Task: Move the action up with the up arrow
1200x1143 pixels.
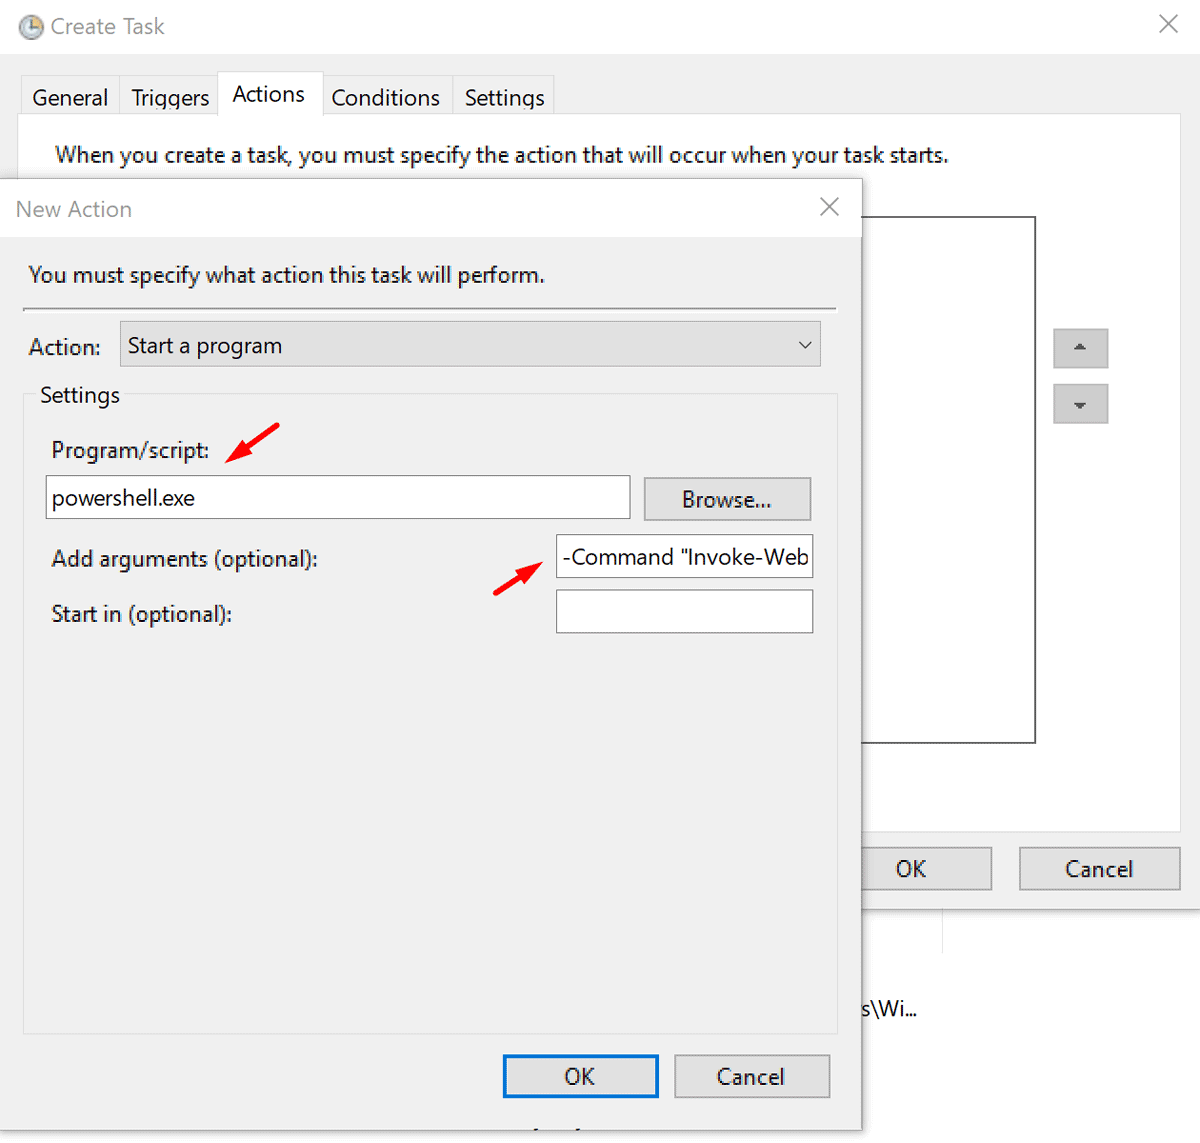Action: point(1080,348)
